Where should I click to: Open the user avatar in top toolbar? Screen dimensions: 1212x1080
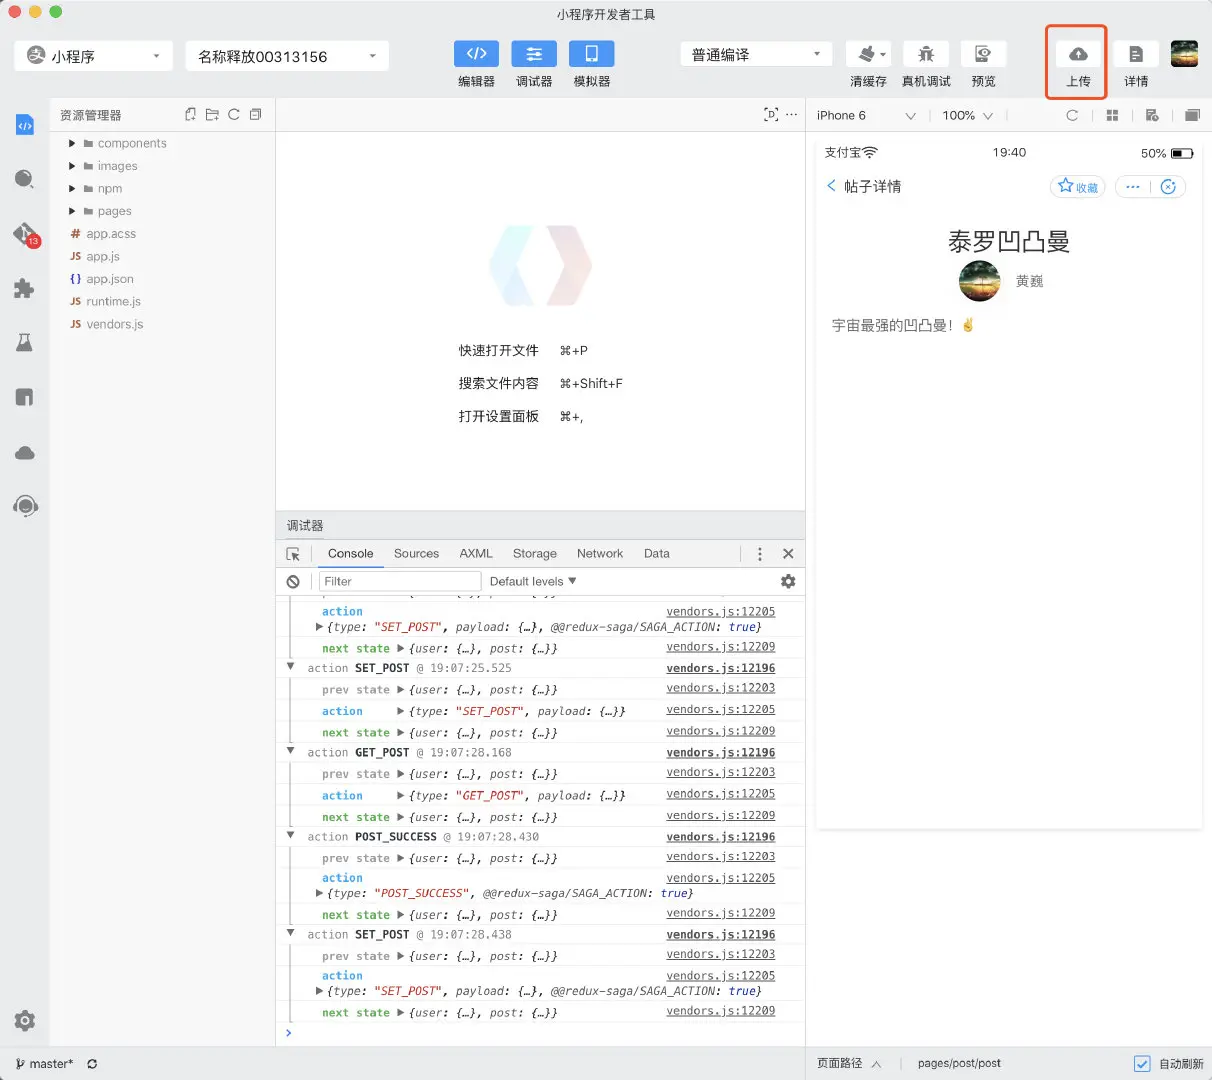1184,54
